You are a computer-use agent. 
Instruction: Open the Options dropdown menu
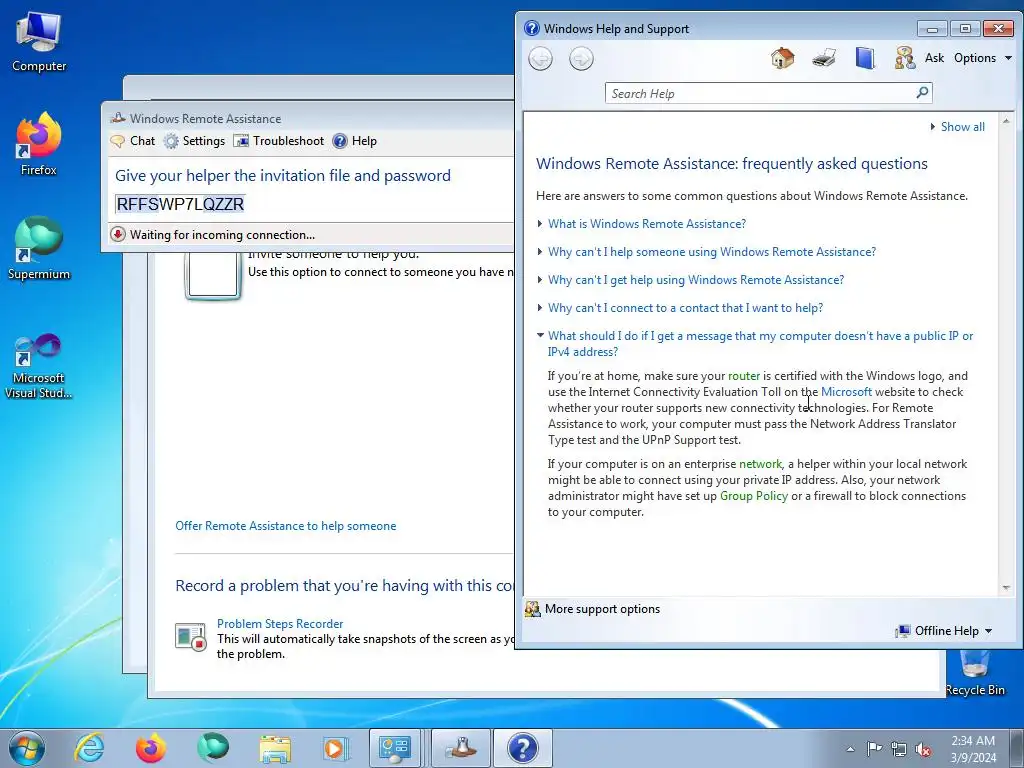click(x=982, y=58)
